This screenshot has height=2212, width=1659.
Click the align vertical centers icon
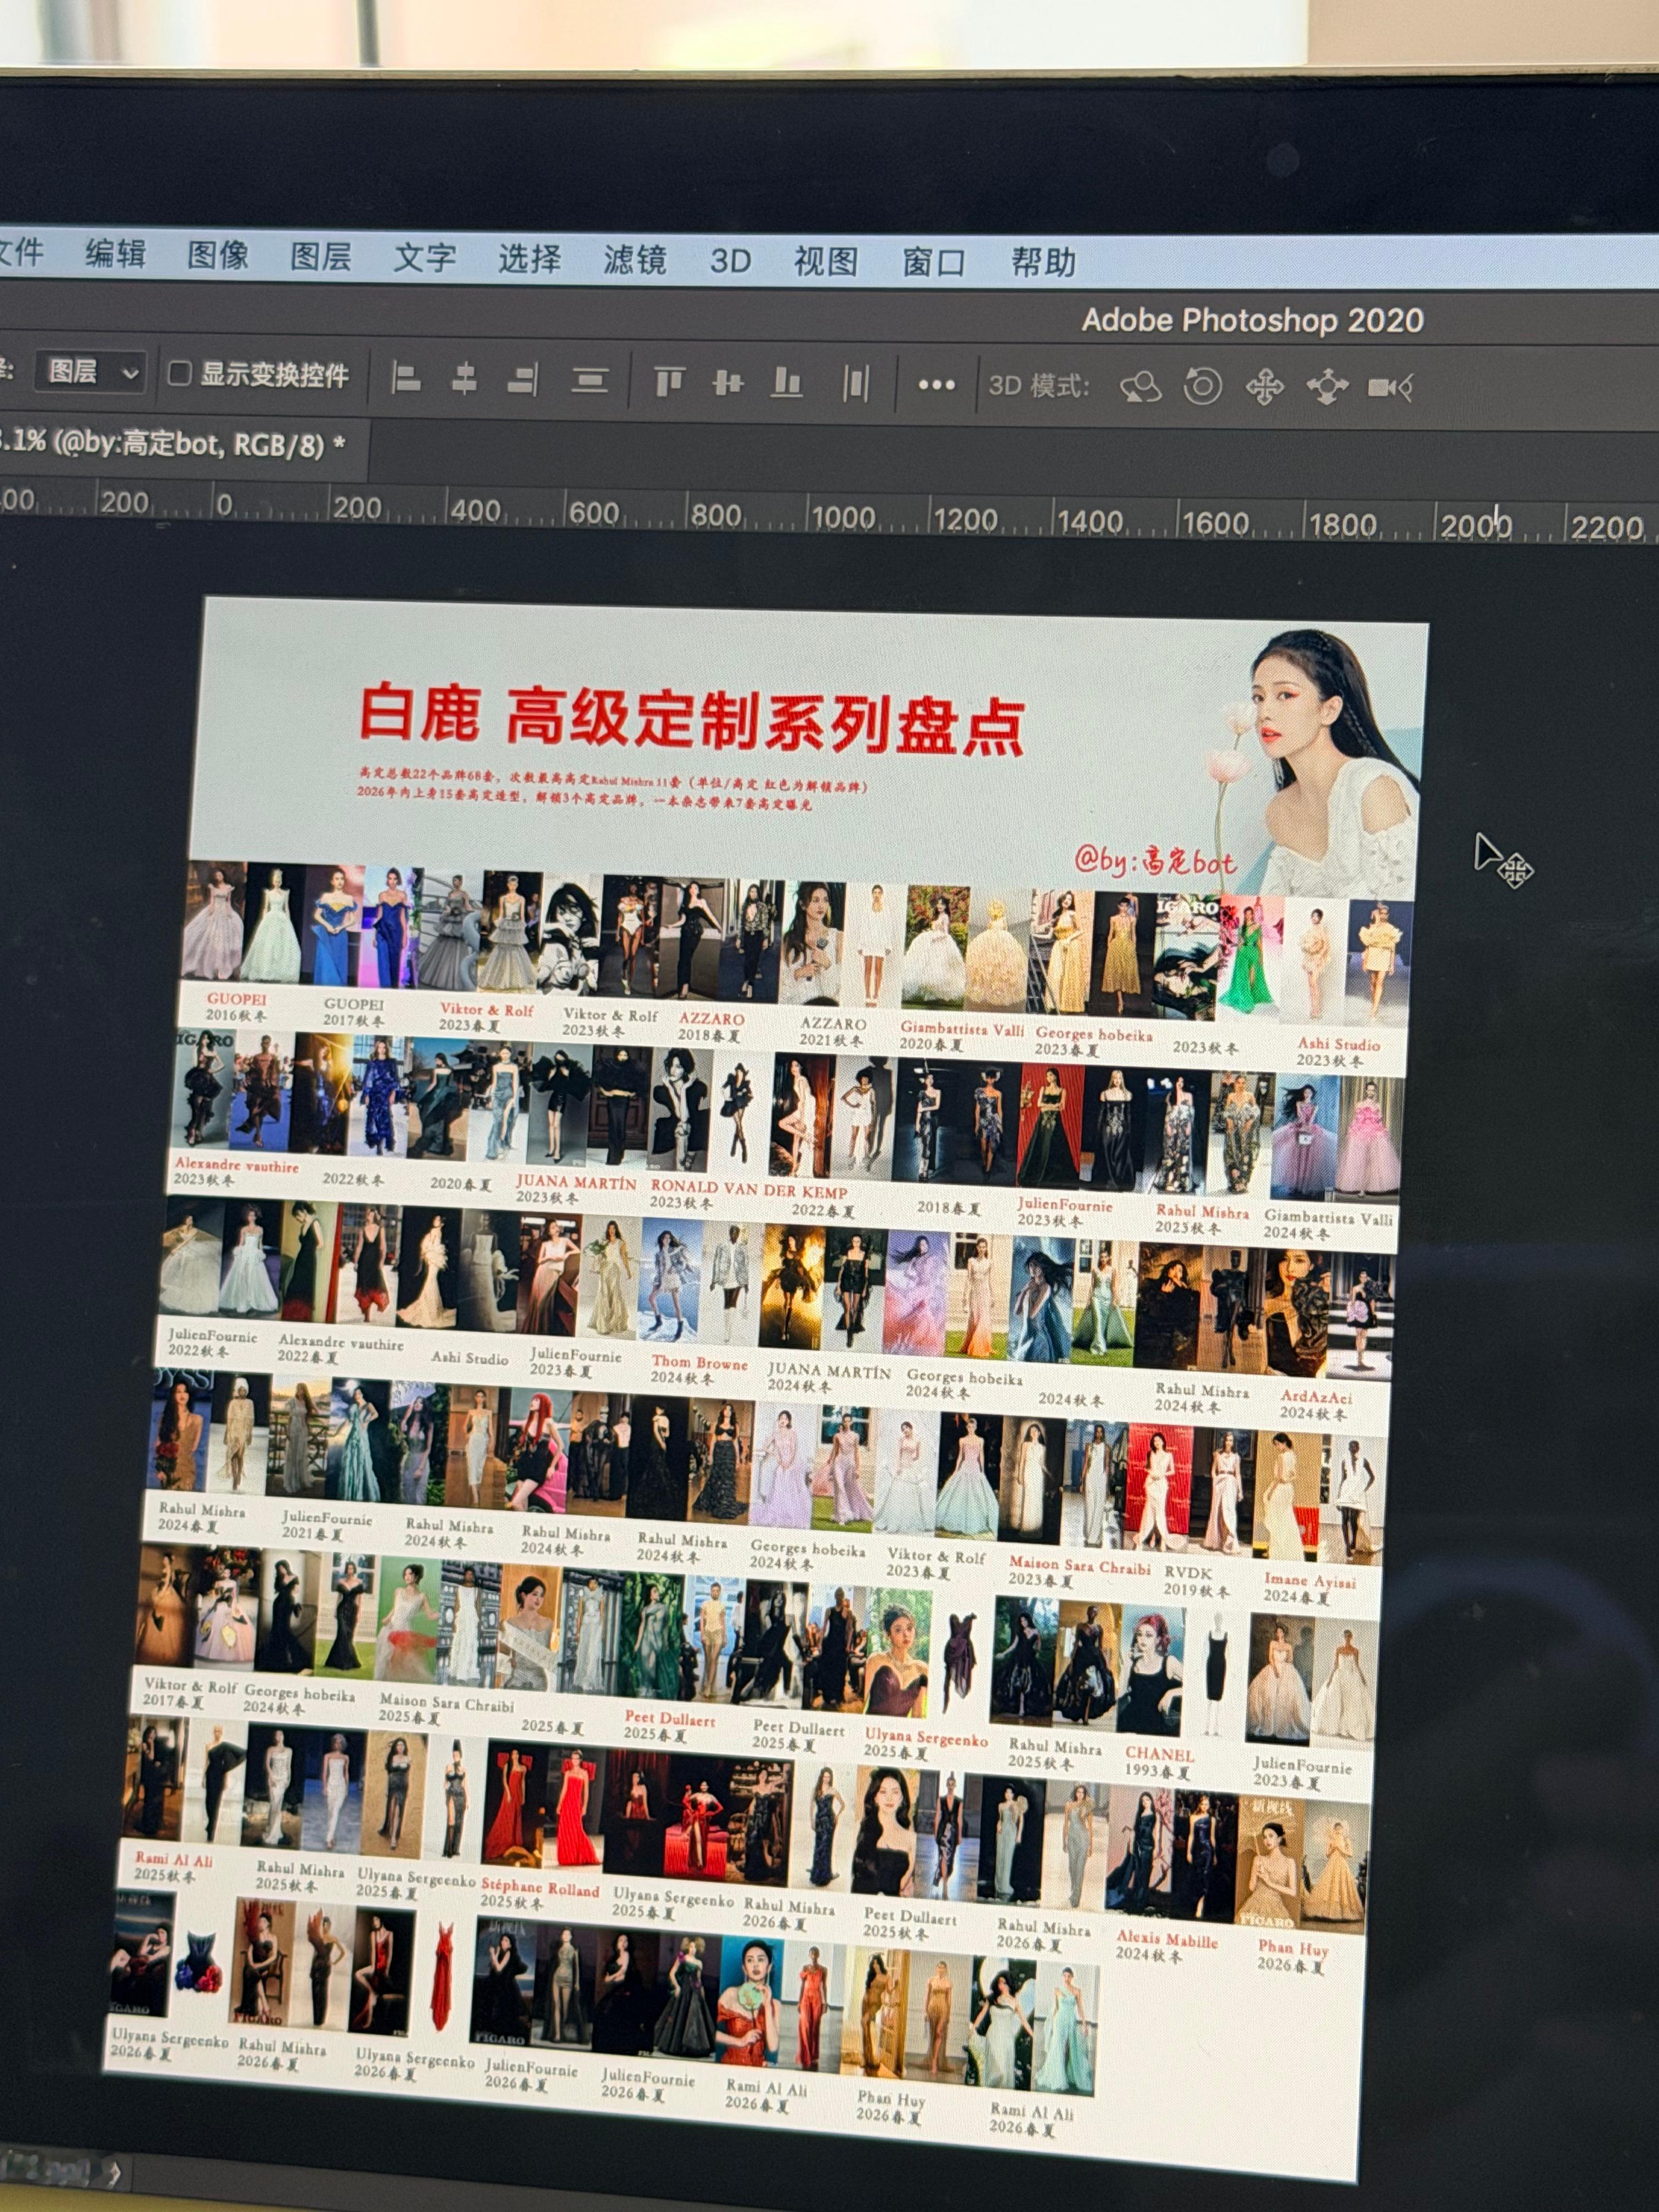(728, 383)
